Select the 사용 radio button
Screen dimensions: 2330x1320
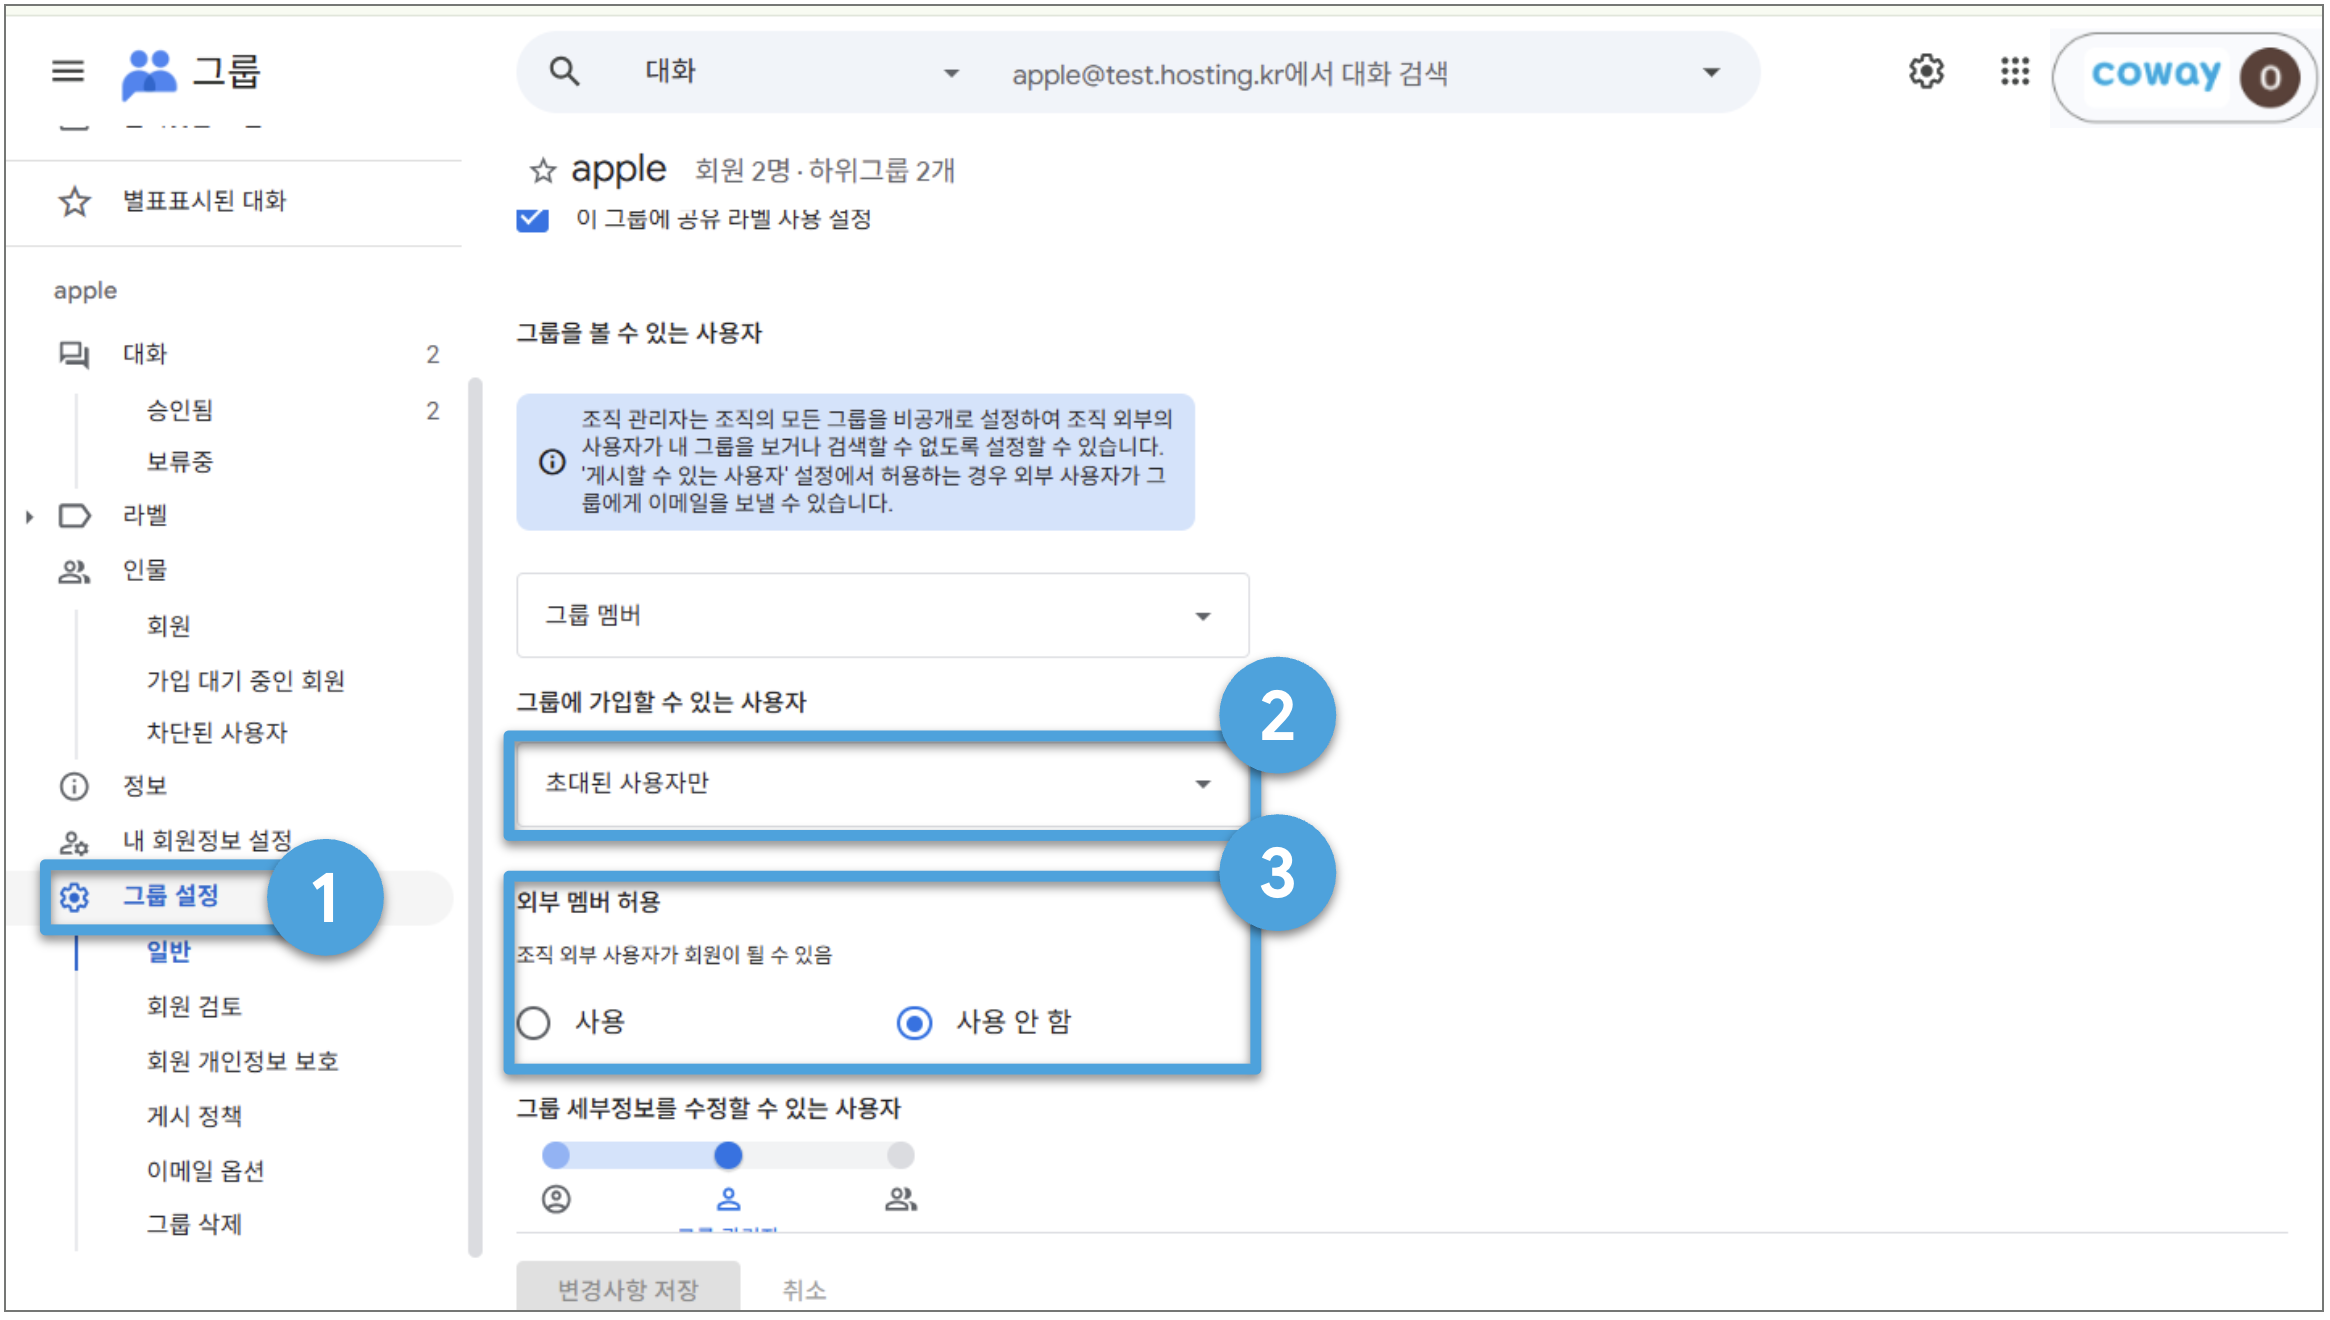534,1022
